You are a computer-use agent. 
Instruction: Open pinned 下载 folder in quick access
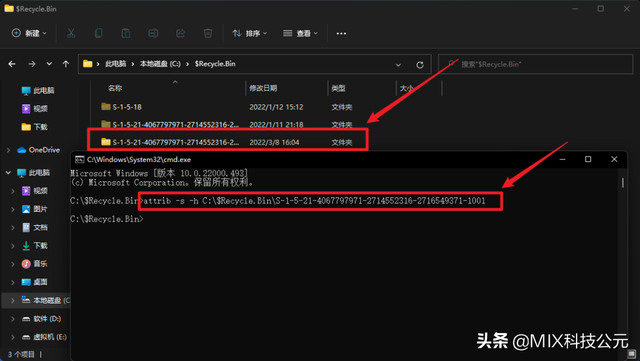pyautogui.click(x=35, y=127)
